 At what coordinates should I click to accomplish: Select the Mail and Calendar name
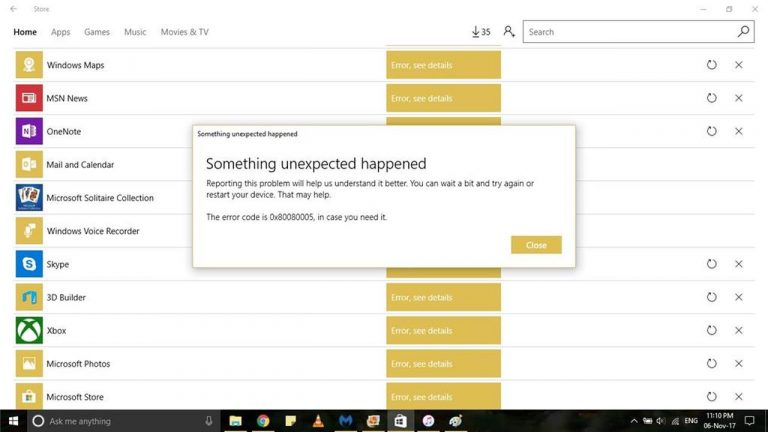click(x=80, y=165)
